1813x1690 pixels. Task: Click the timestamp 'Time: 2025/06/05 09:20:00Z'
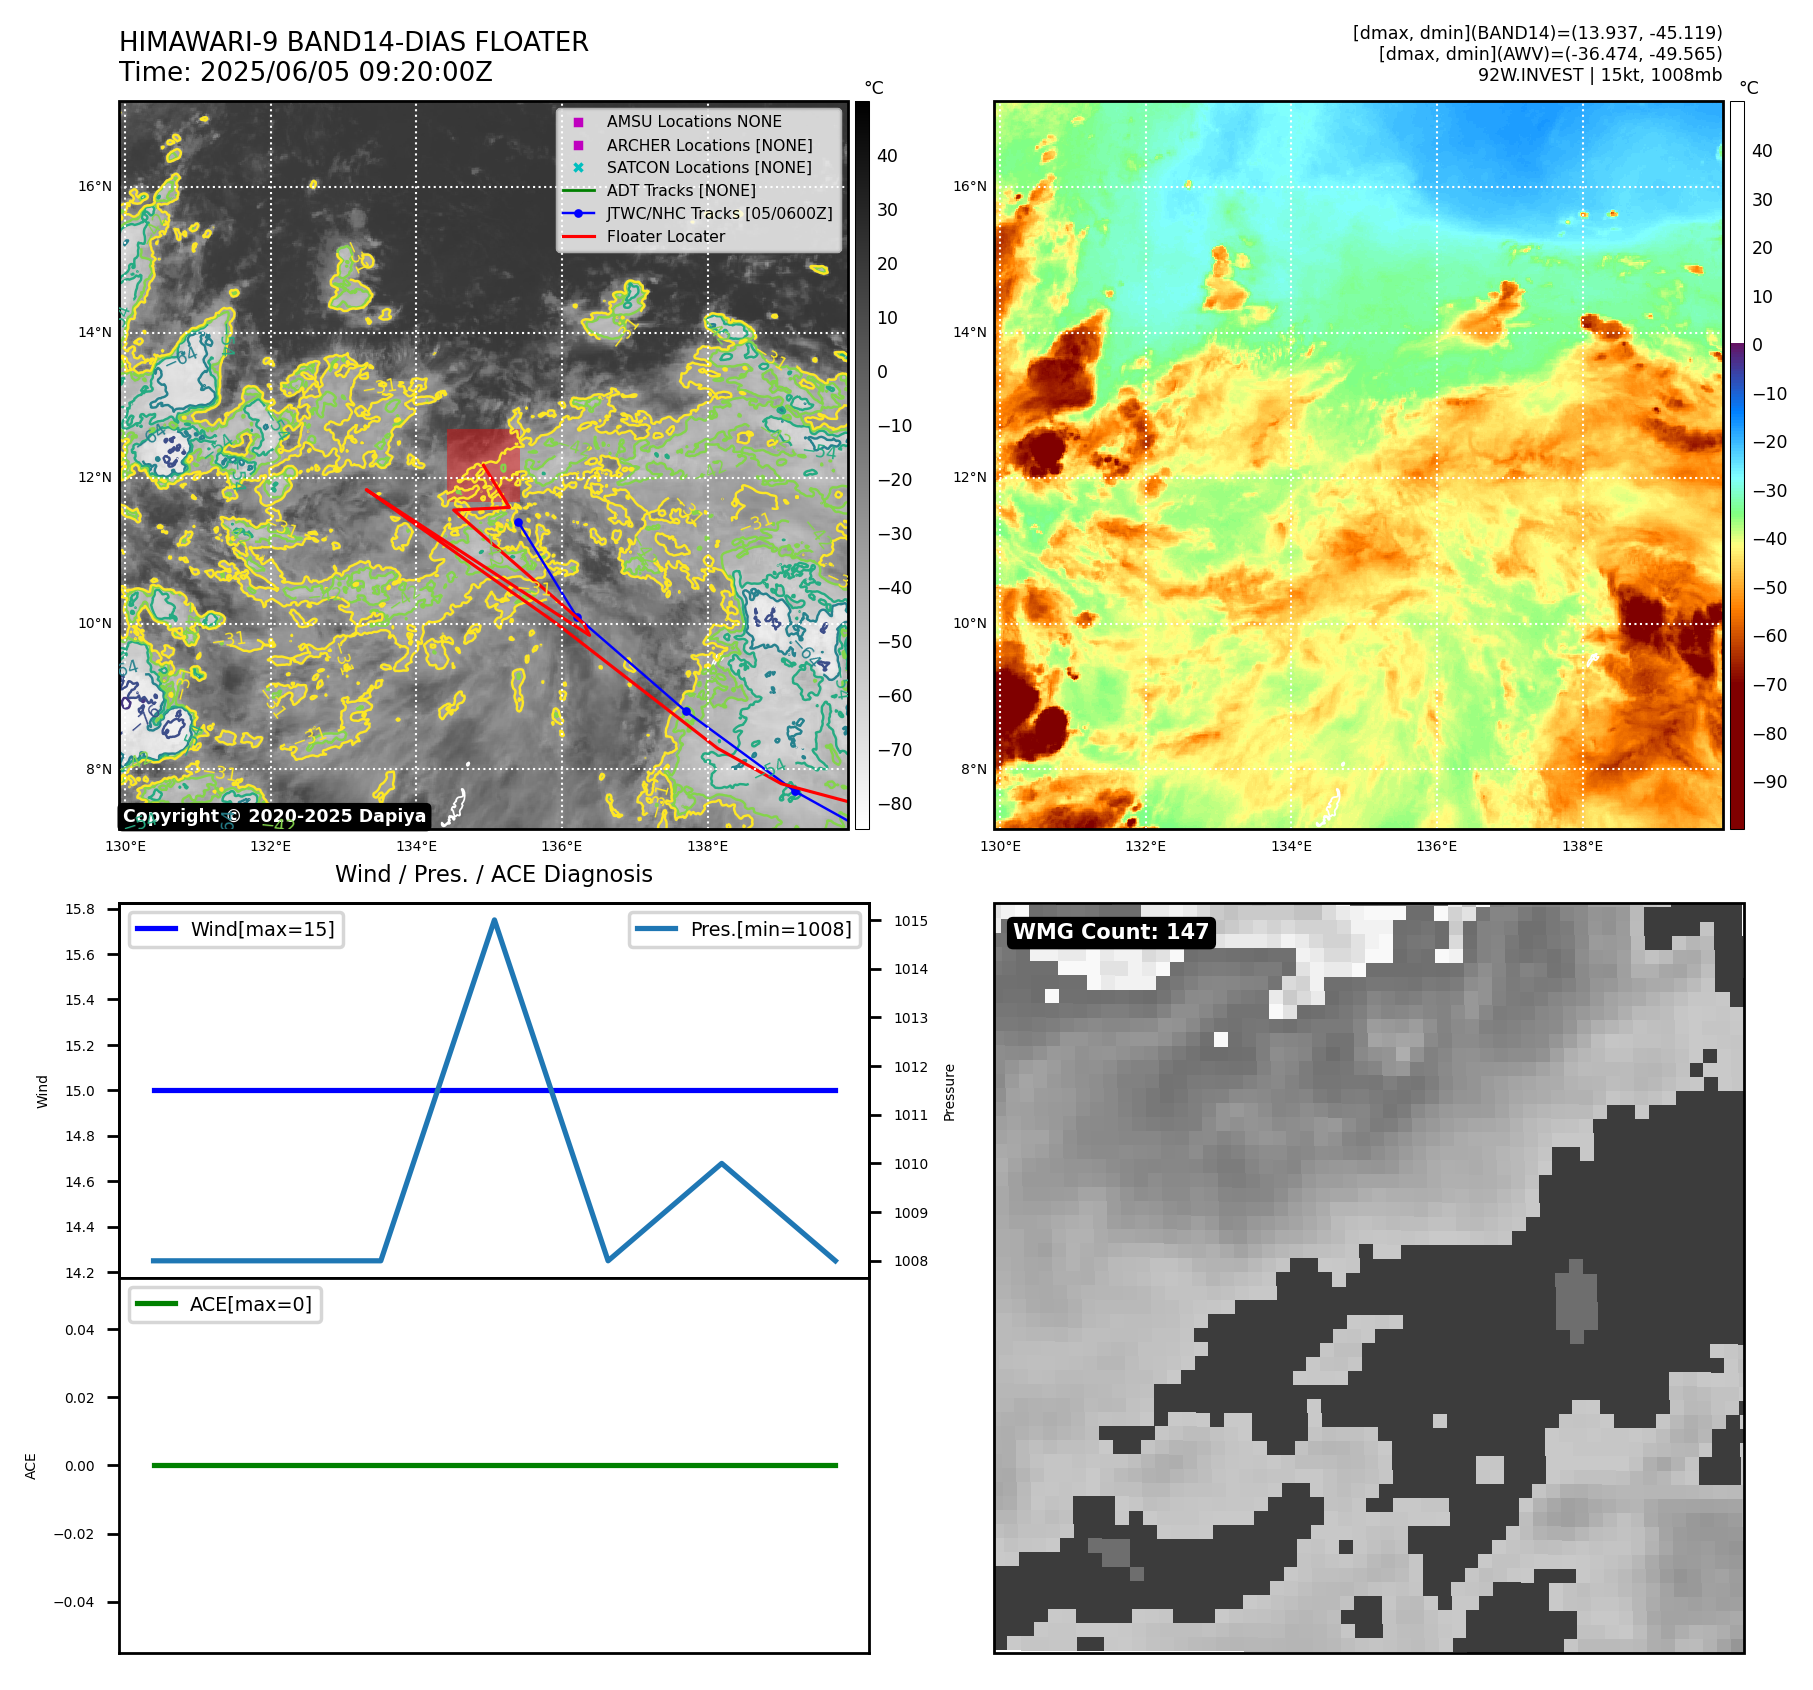coord(306,73)
